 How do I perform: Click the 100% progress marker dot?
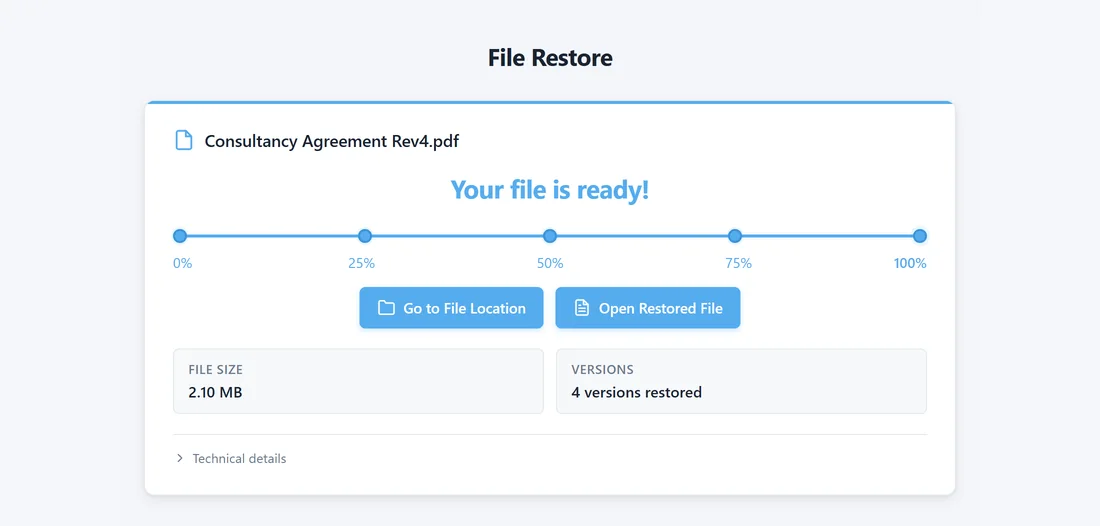pyautogui.click(x=920, y=236)
